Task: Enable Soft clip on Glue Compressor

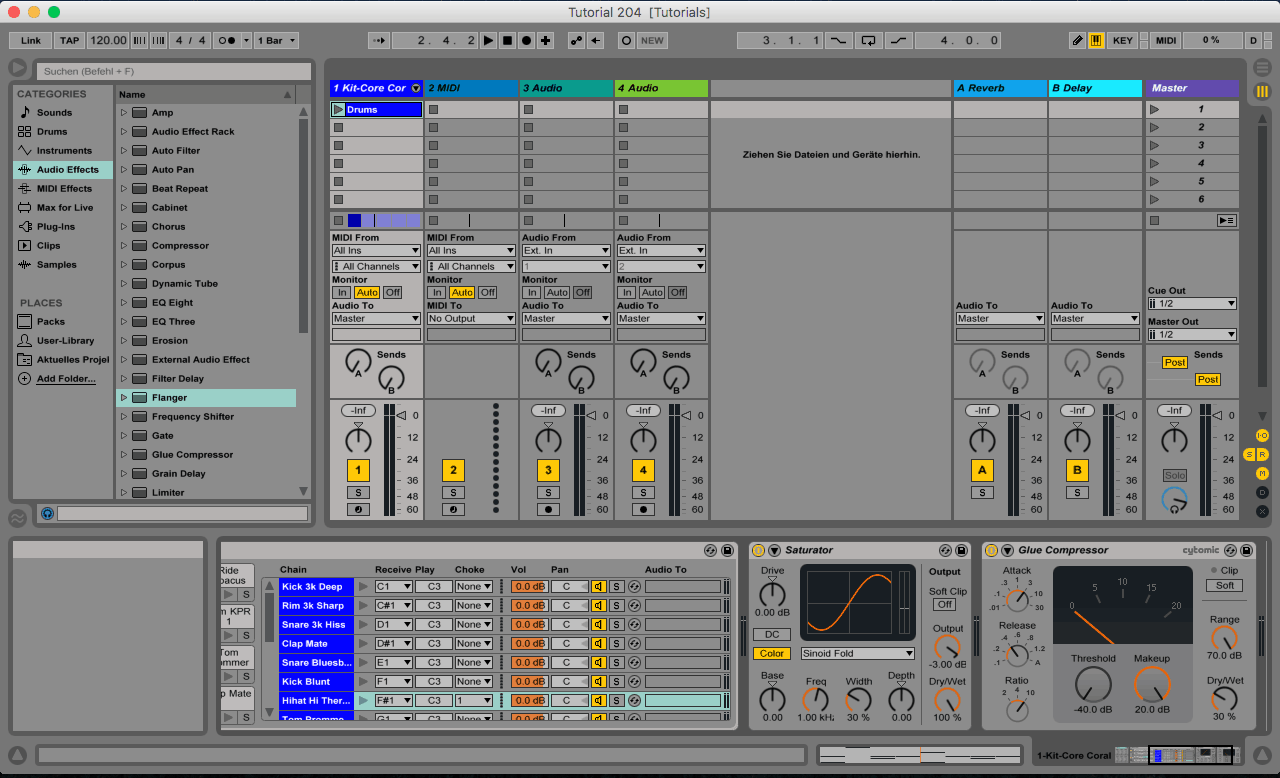Action: (x=1225, y=585)
